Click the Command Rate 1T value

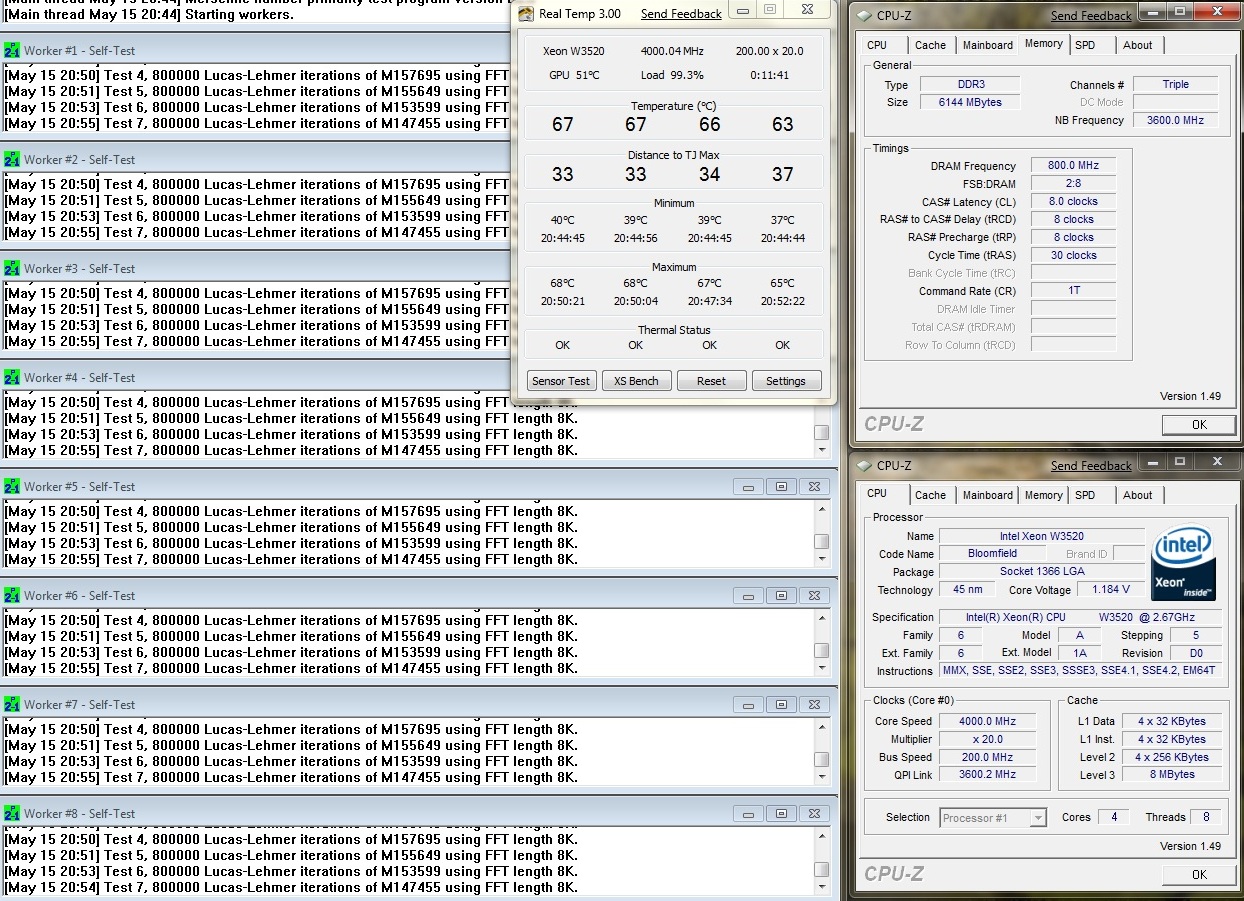pyautogui.click(x=1073, y=291)
